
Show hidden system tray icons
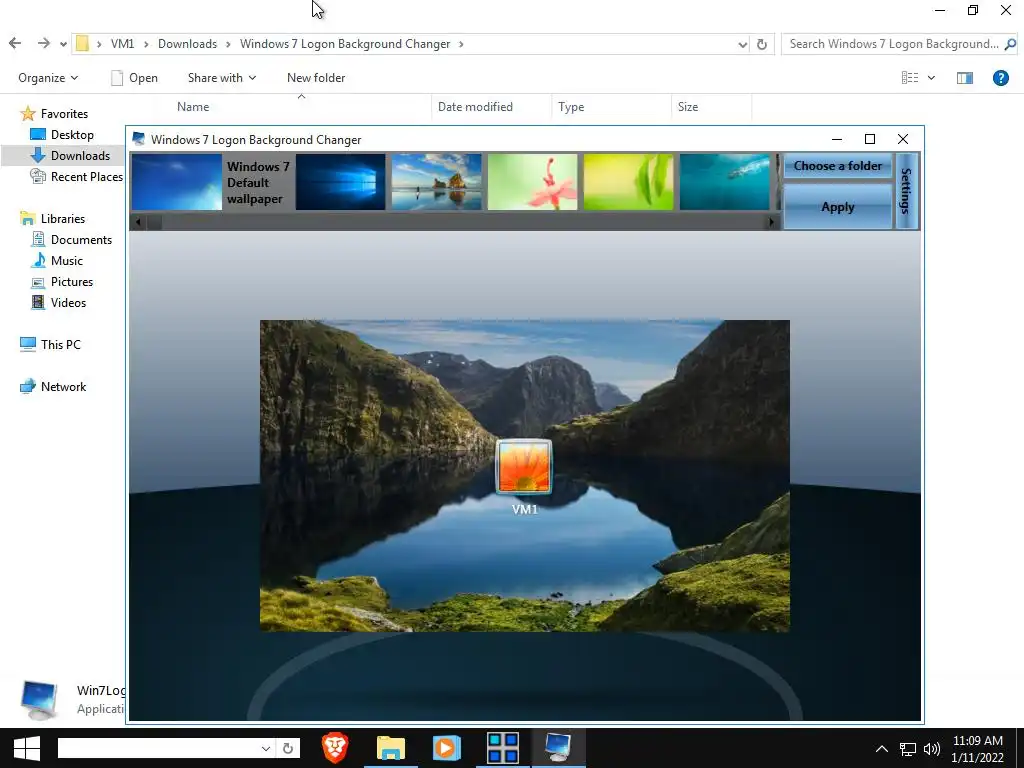882,748
